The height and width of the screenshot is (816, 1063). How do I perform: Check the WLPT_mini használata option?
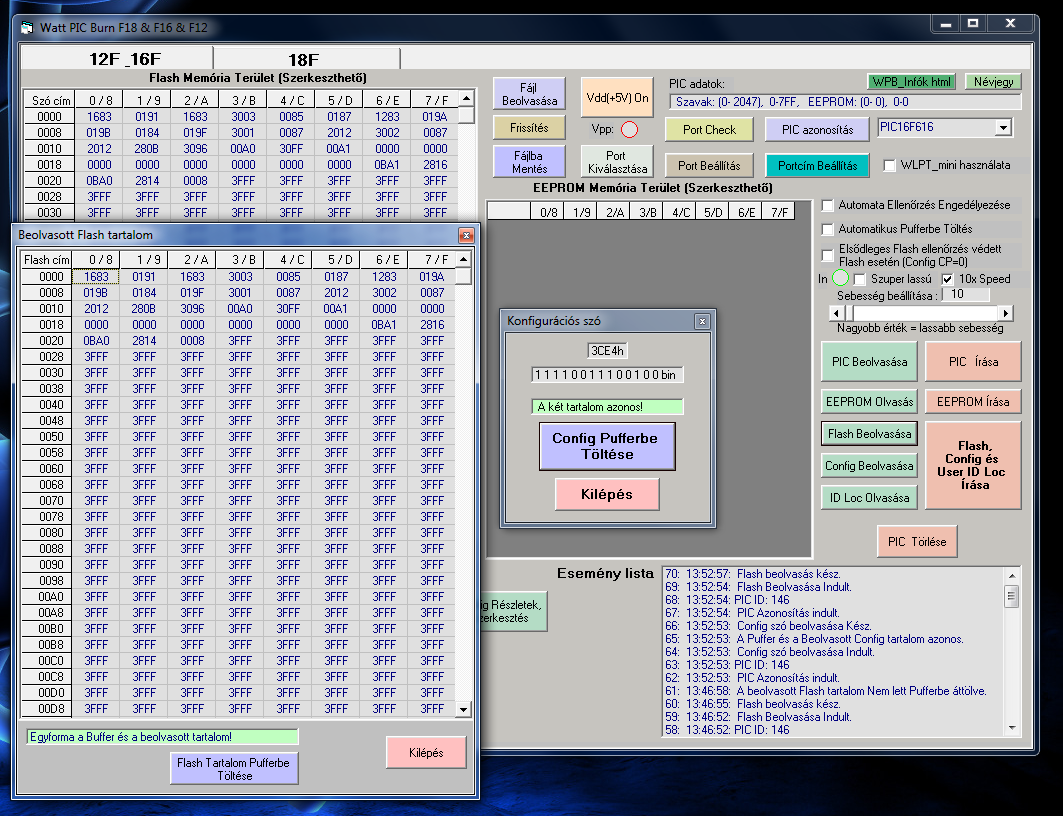pos(890,166)
